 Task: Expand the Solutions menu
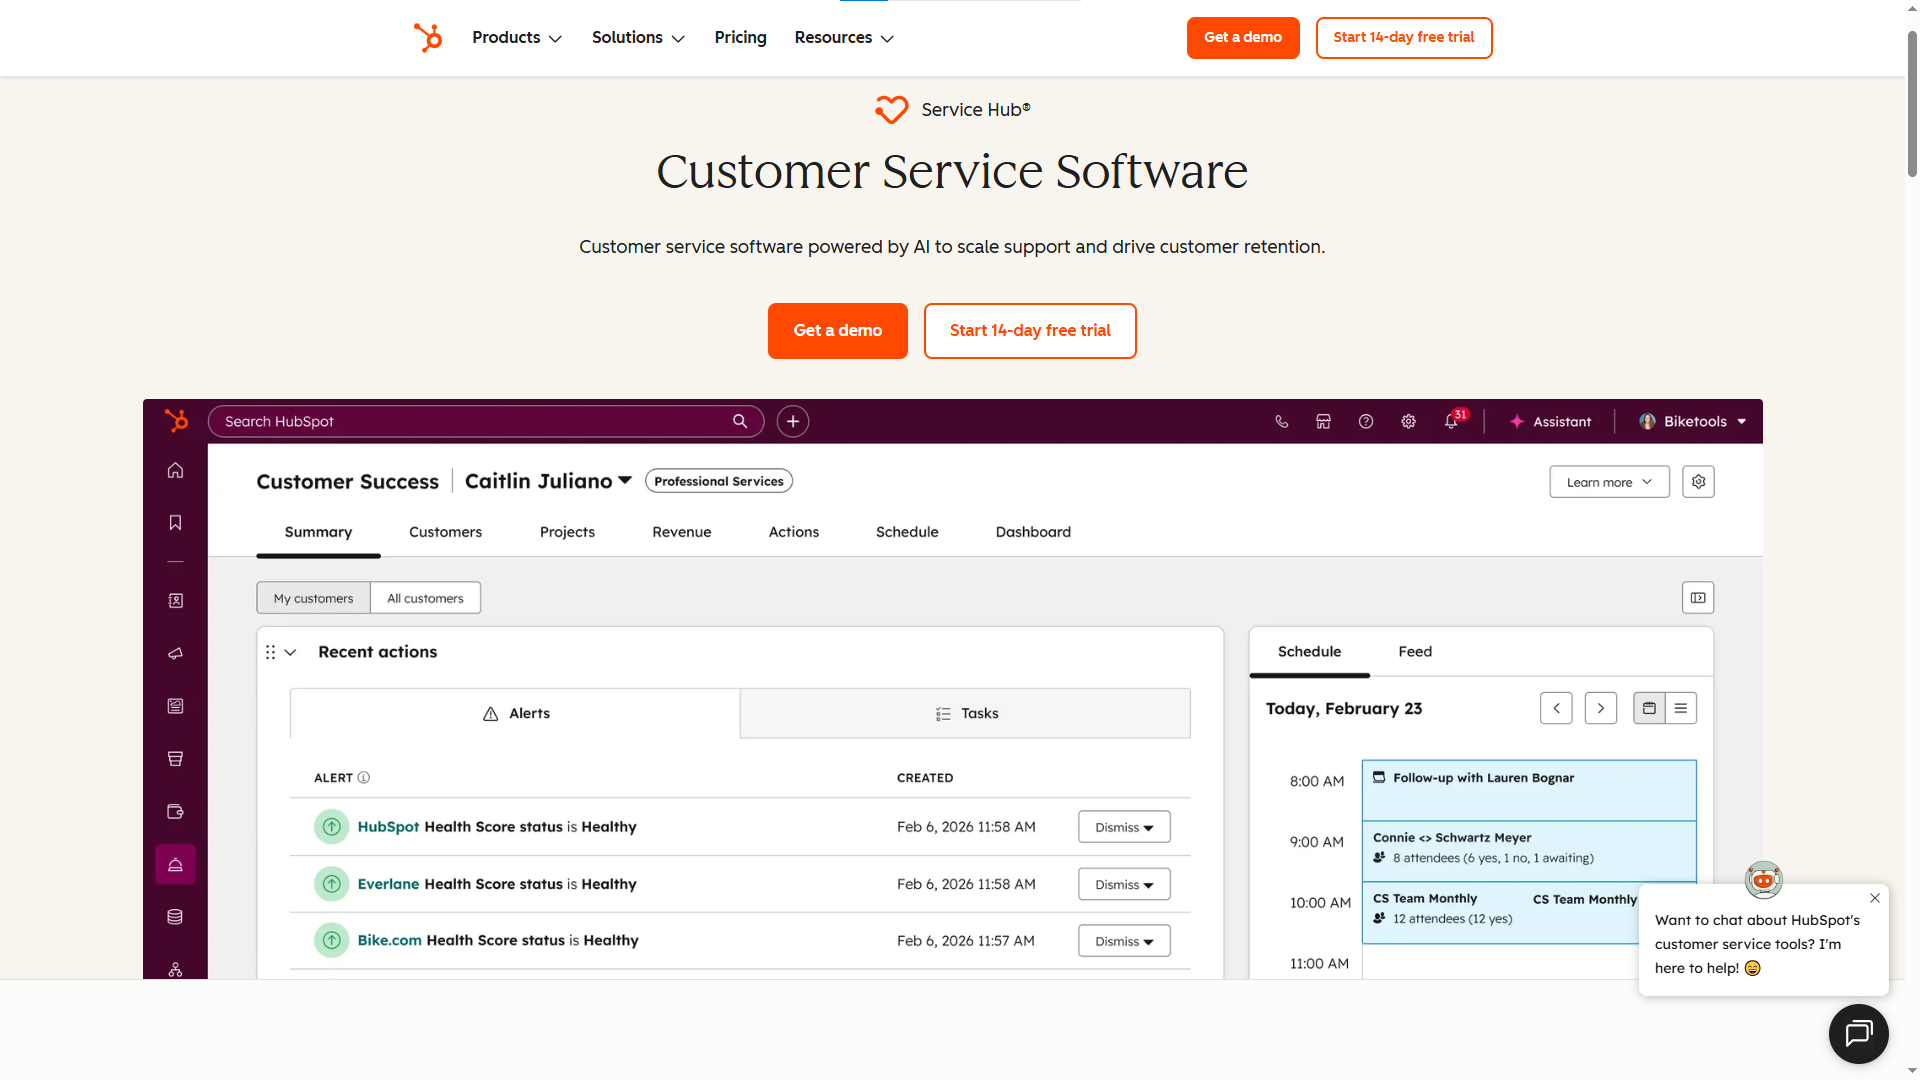[638, 38]
